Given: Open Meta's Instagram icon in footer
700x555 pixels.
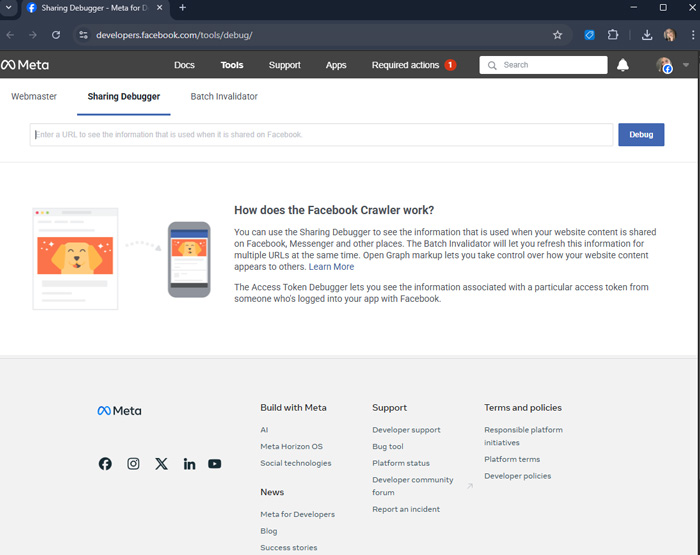Looking at the screenshot, I should click(x=133, y=464).
